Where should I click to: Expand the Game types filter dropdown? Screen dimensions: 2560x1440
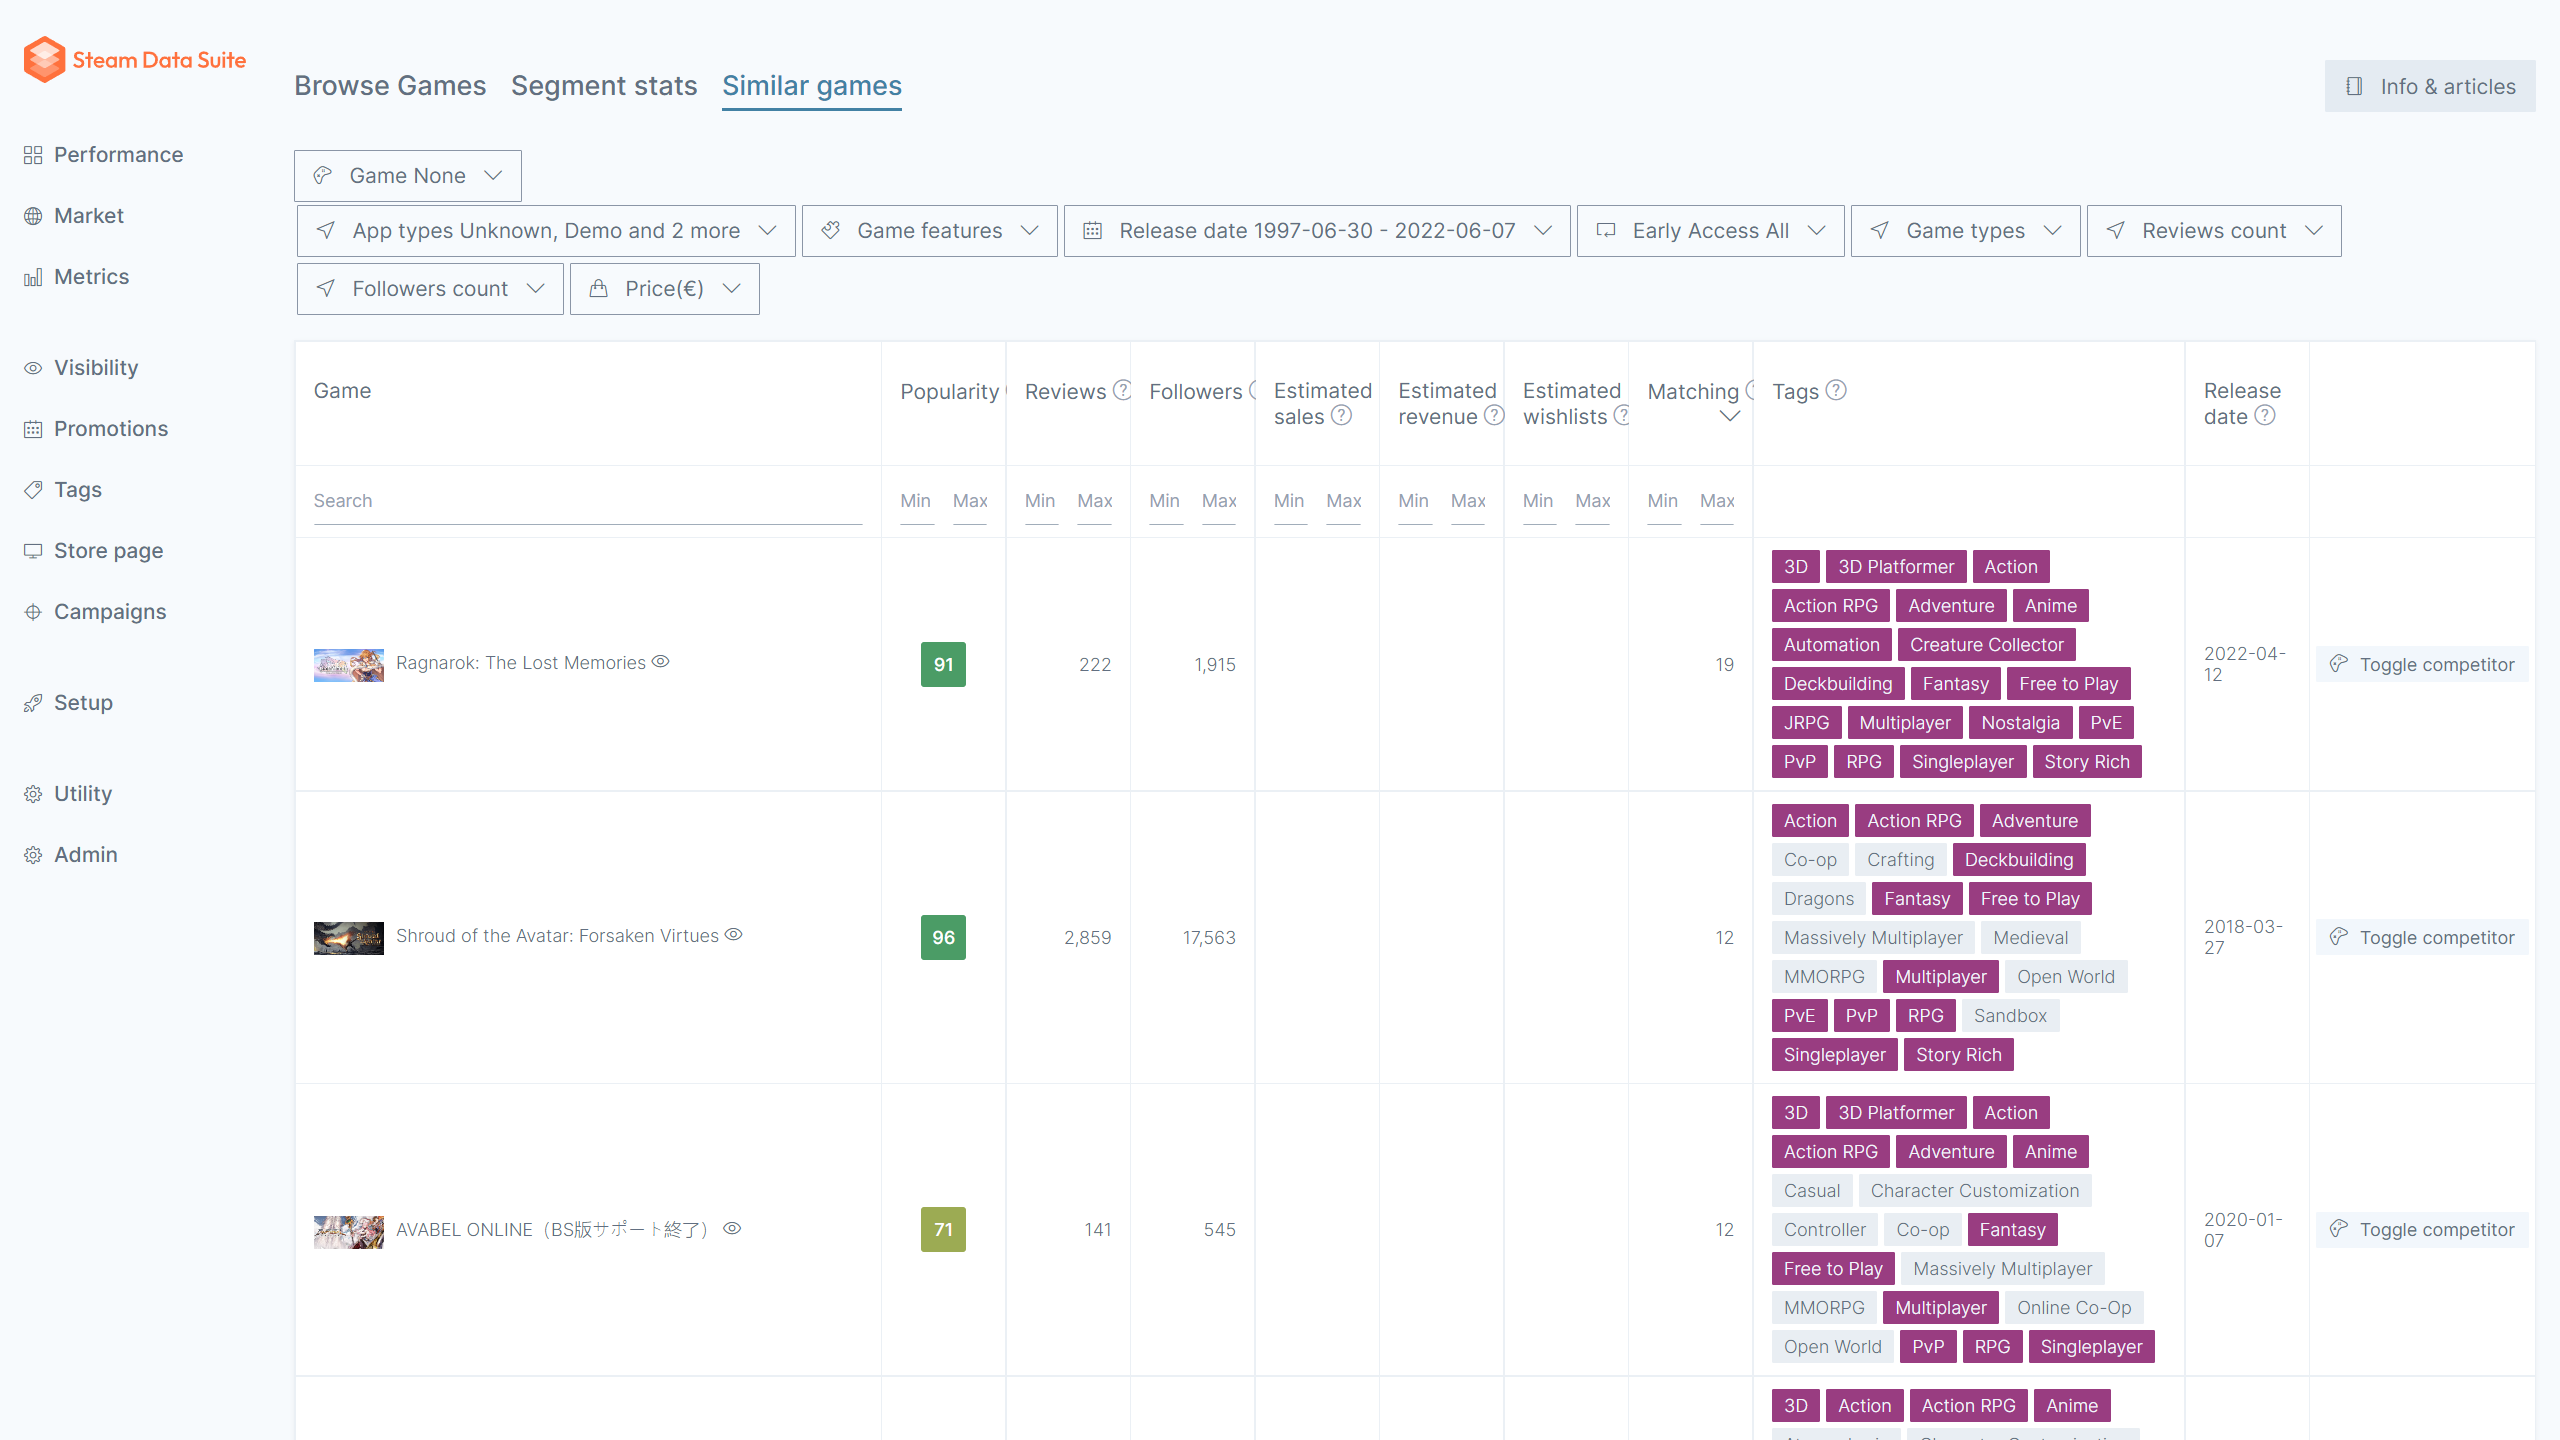point(1966,231)
